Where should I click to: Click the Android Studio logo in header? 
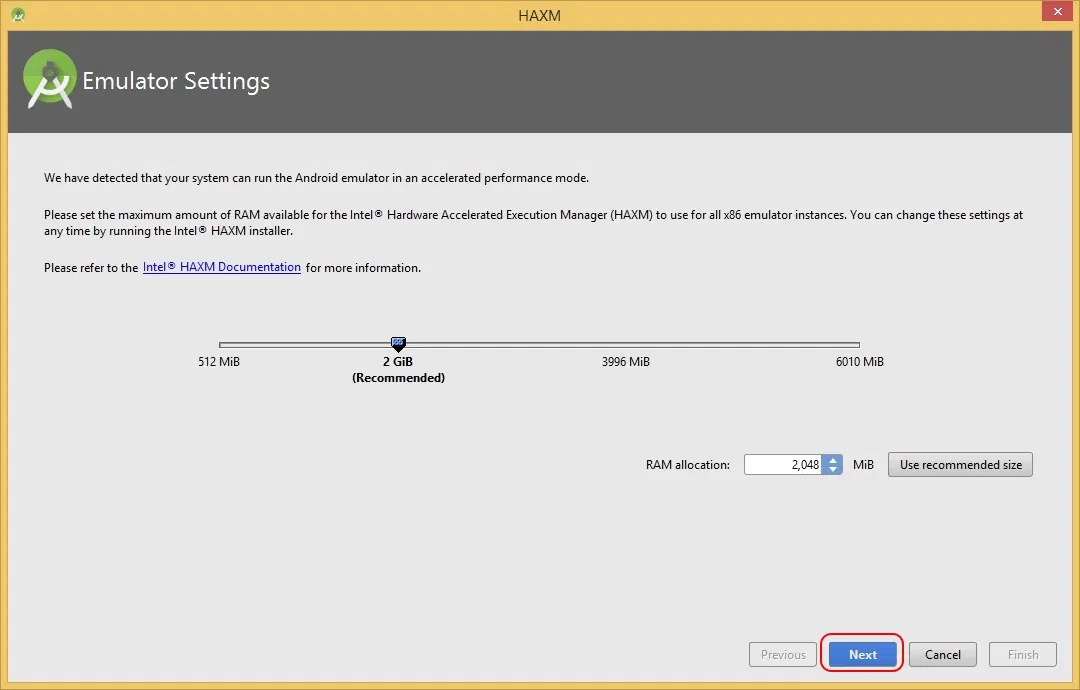tap(50, 79)
